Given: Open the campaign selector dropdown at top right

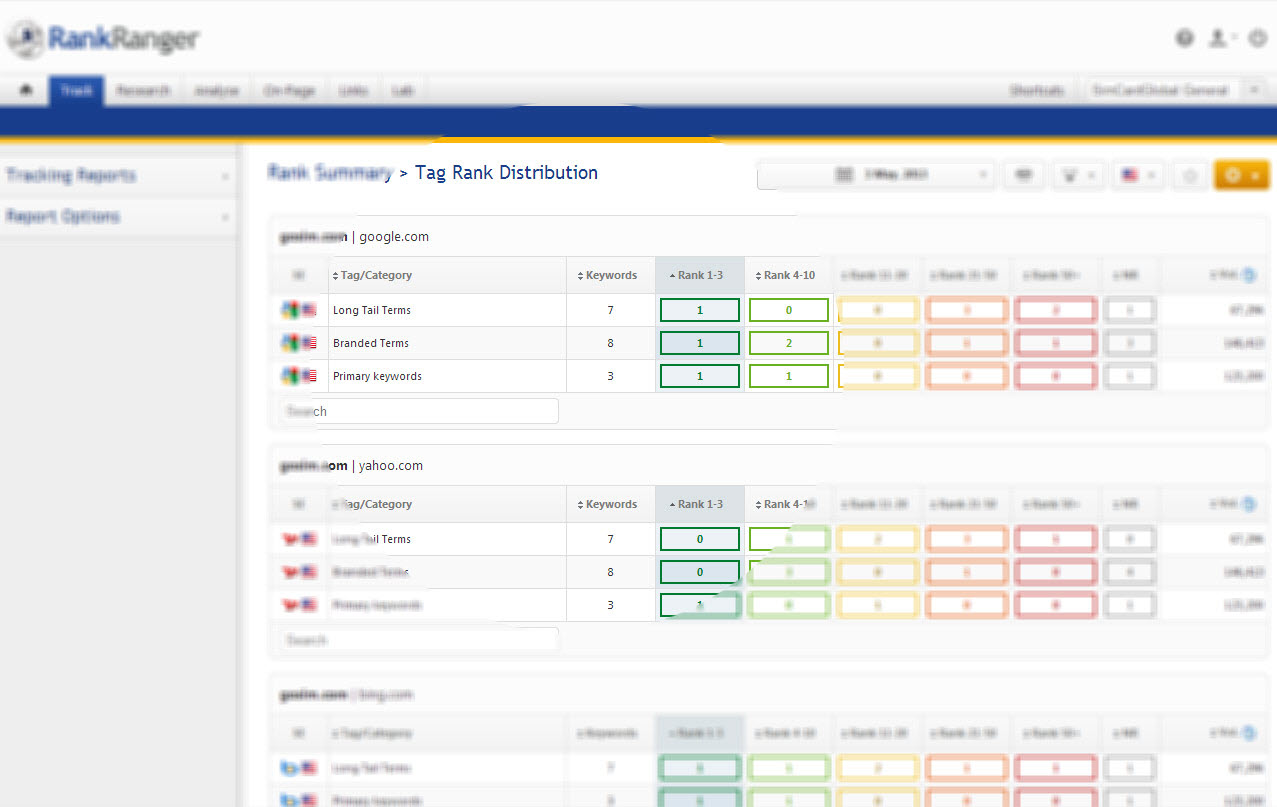Looking at the screenshot, I should tap(1175, 90).
